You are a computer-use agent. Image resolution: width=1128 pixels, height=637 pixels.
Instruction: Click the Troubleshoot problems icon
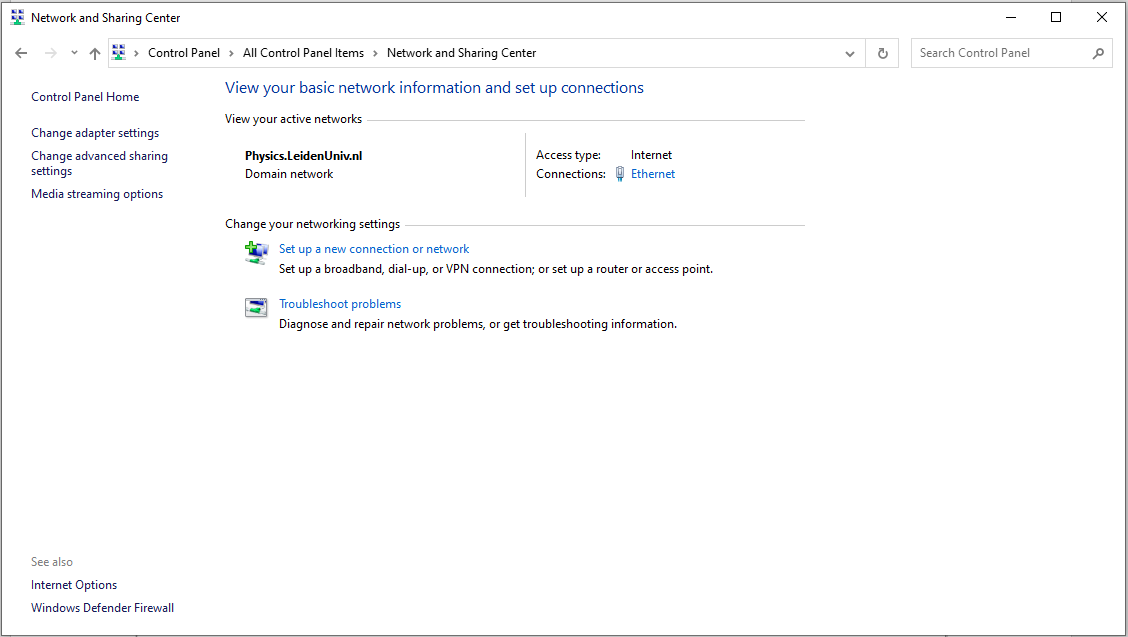[x=256, y=308]
